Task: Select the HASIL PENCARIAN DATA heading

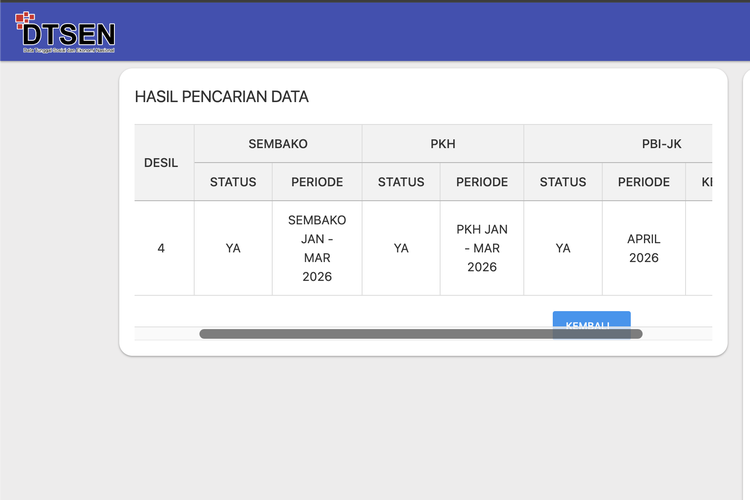Action: pyautogui.click(x=221, y=97)
